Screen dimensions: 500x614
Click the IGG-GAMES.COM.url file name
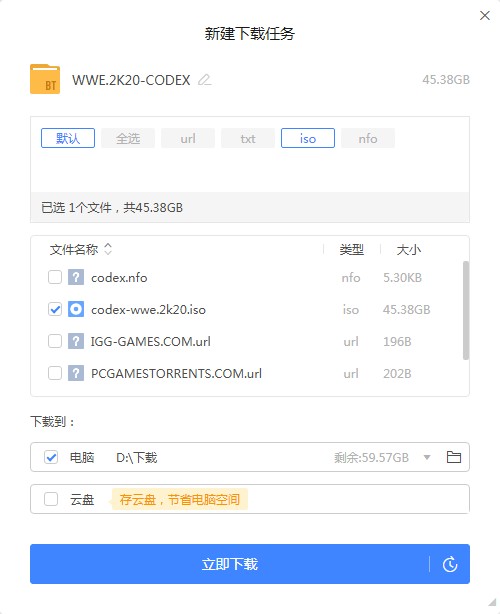pyautogui.click(x=151, y=341)
